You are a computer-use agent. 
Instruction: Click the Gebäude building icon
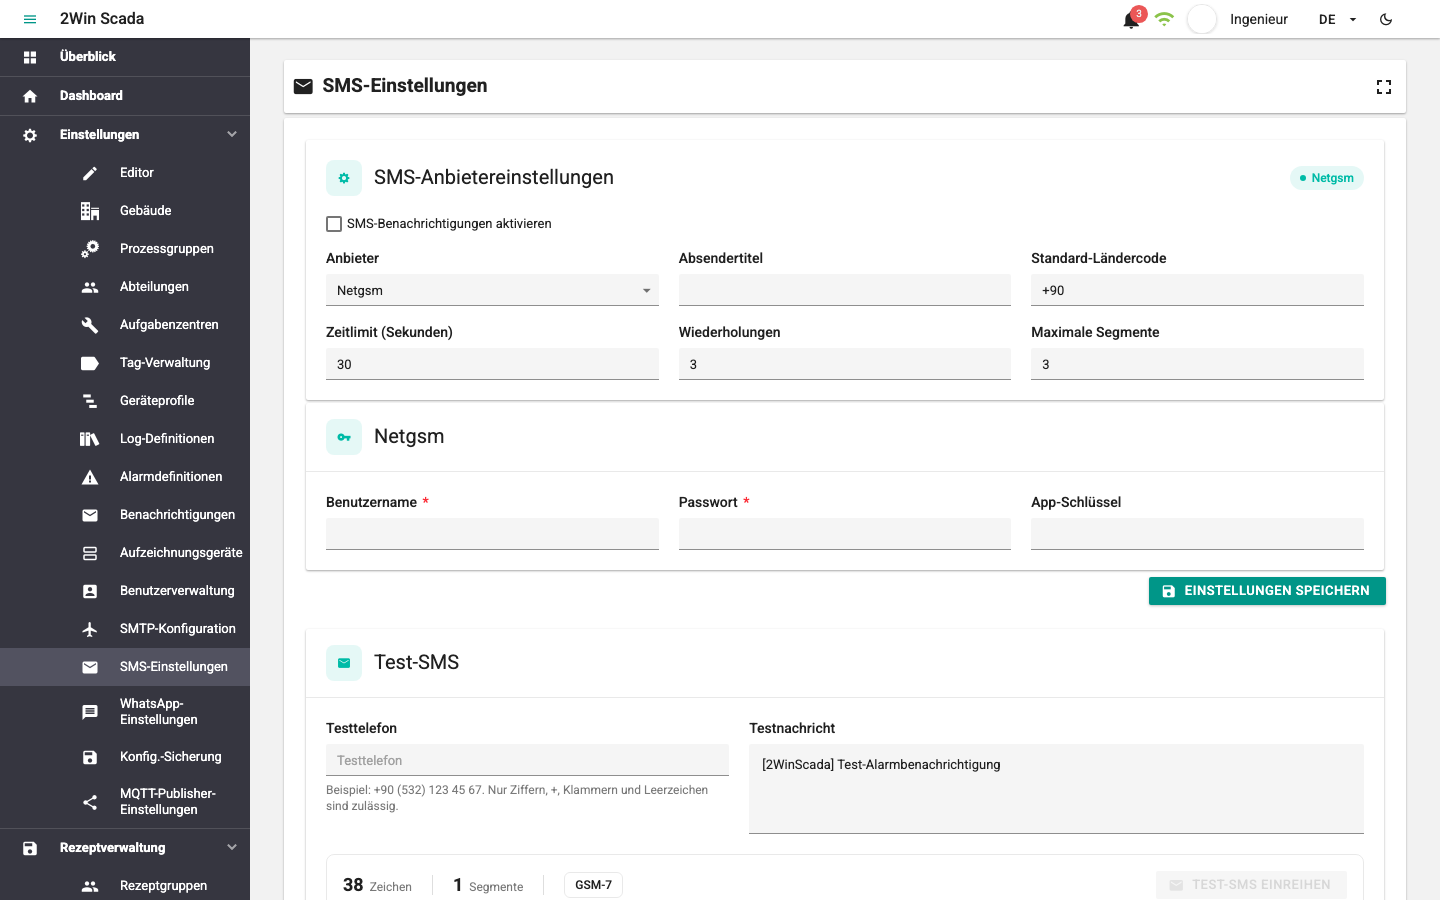click(x=90, y=211)
